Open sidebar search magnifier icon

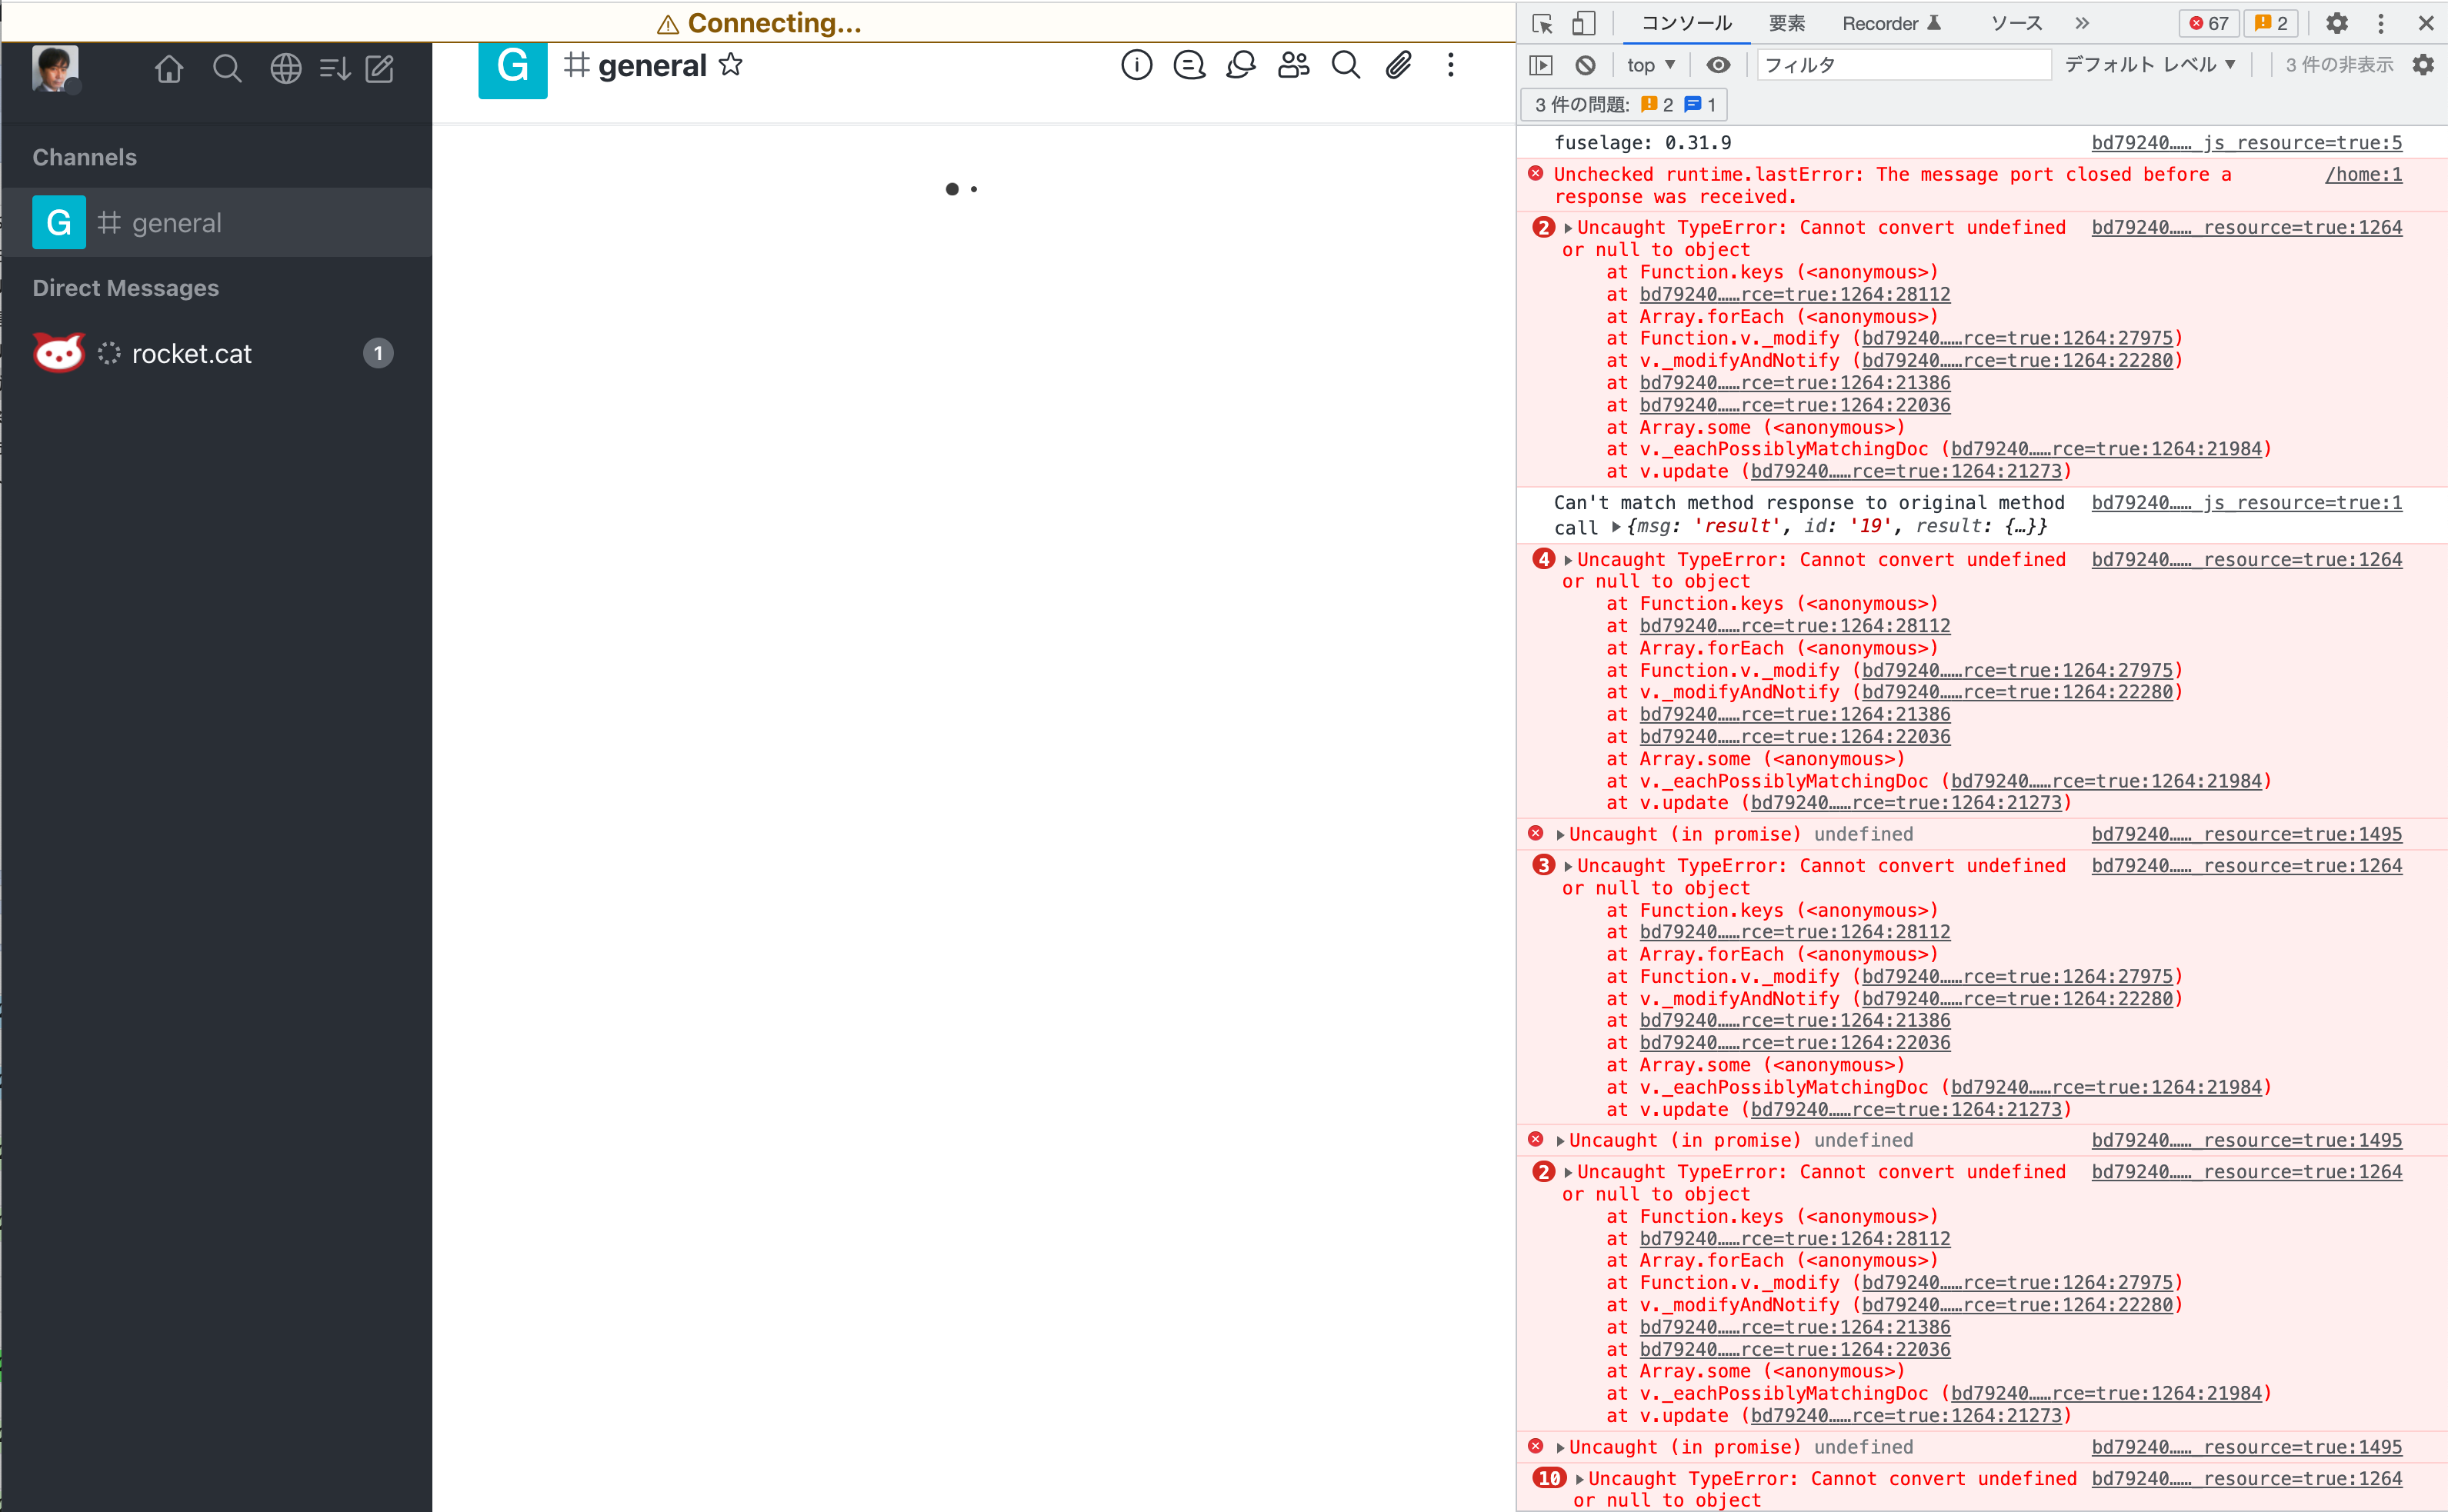227,68
